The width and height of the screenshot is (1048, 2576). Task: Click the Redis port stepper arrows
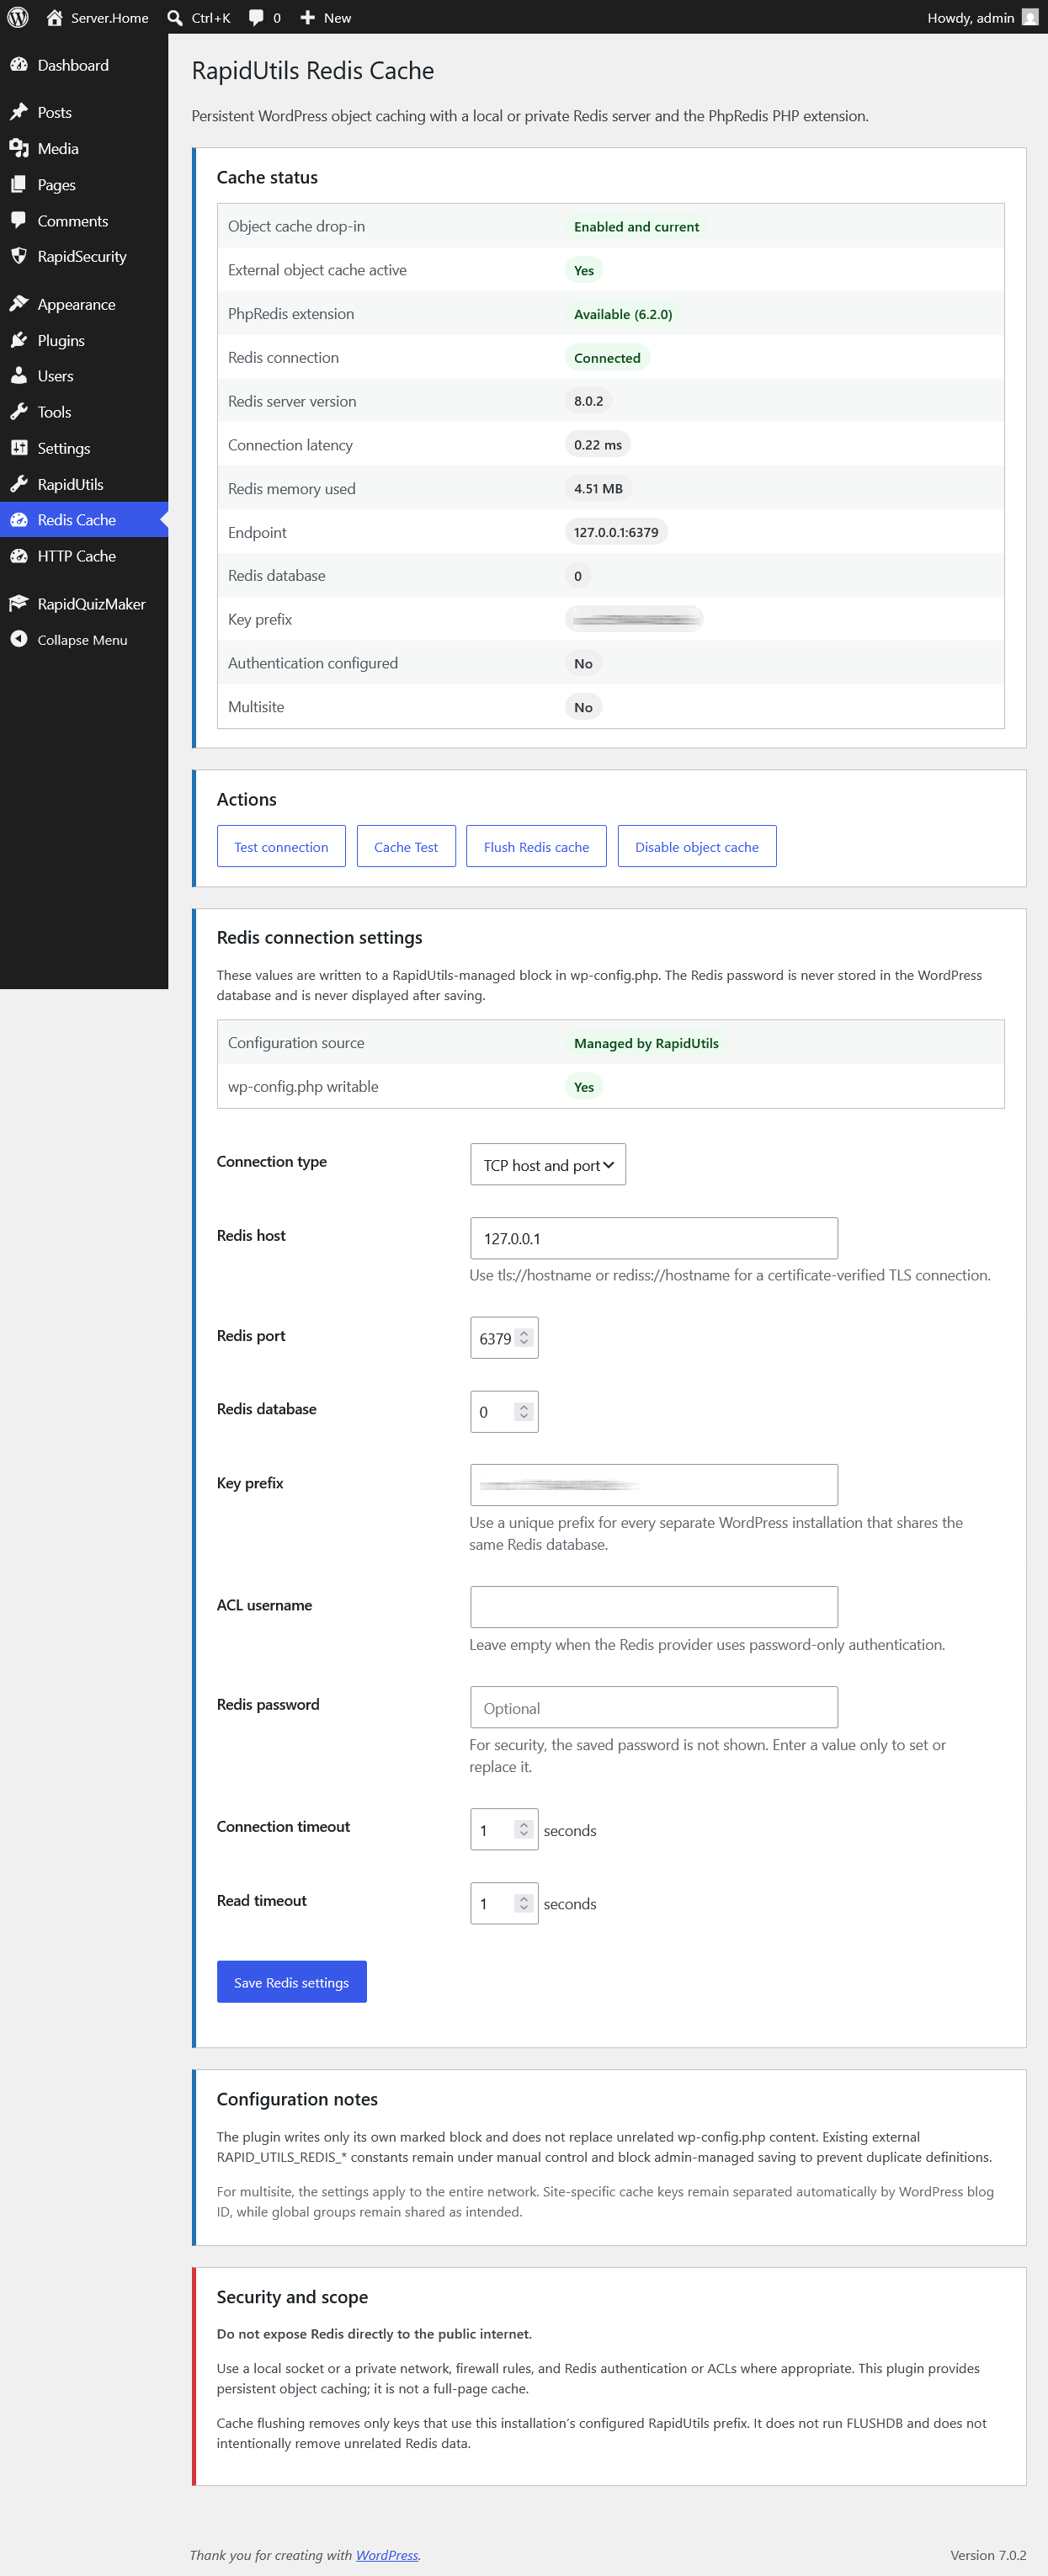click(524, 1338)
